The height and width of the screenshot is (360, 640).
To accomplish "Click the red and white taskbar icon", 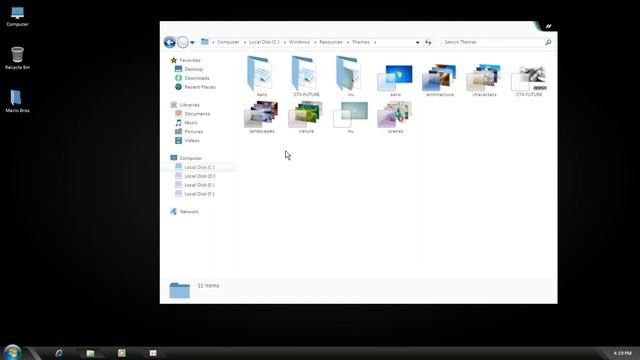I will (x=153, y=353).
